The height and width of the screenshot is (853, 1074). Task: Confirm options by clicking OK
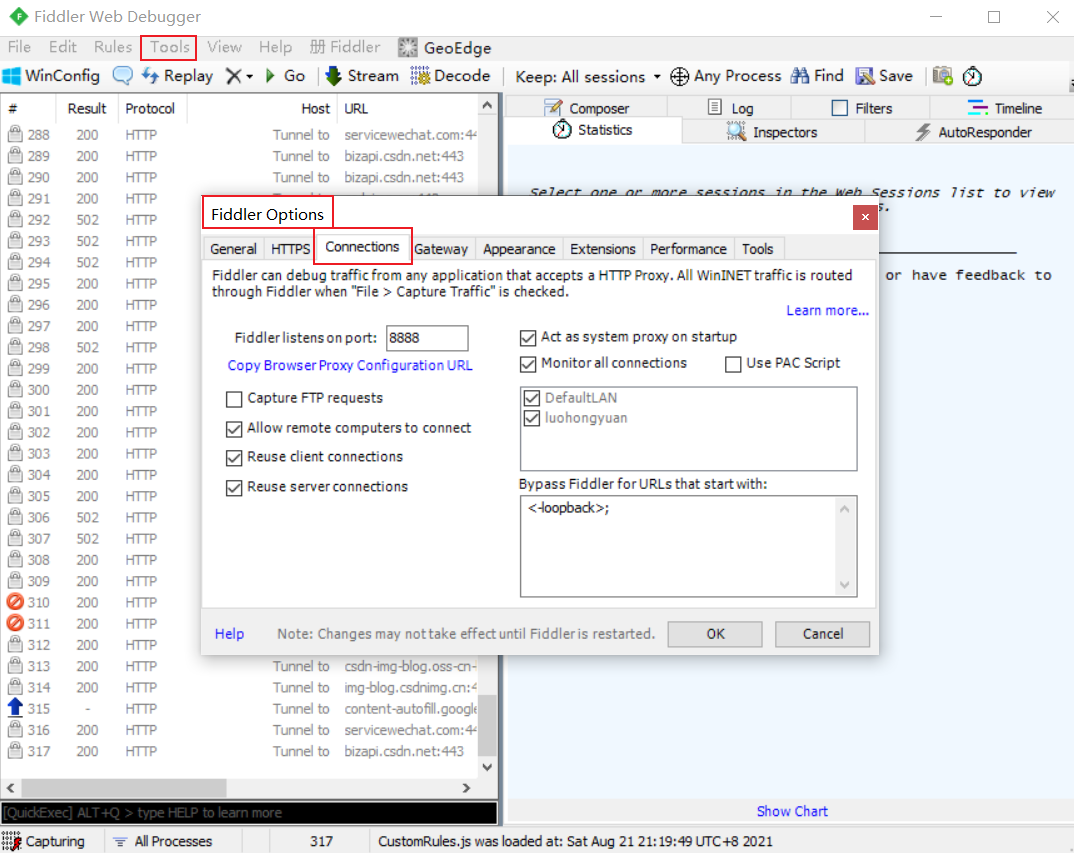click(714, 633)
